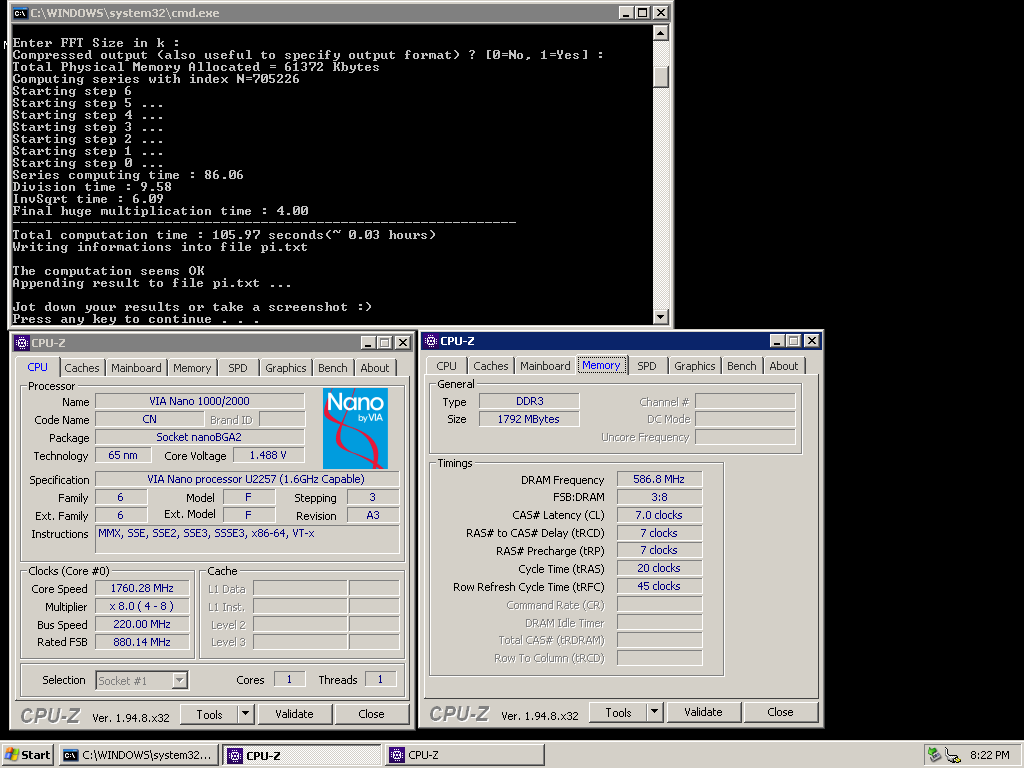Open Memory tab in left CPU-Z window
This screenshot has width=1024, height=768.
click(x=192, y=368)
